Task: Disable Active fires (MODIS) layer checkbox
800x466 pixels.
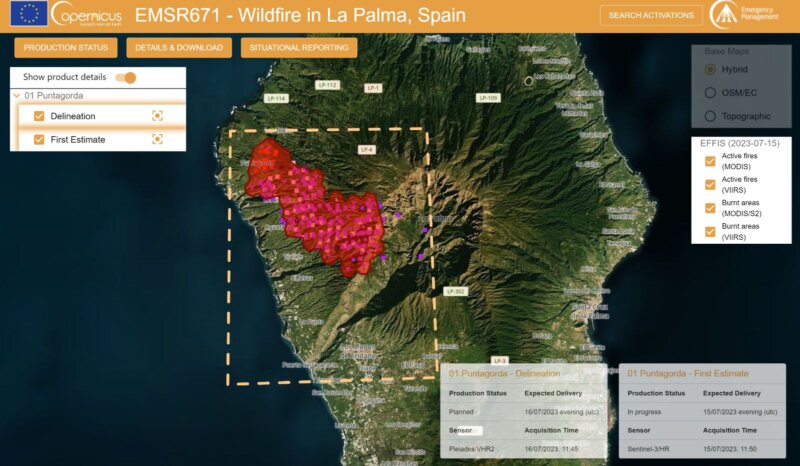Action: pyautogui.click(x=710, y=161)
